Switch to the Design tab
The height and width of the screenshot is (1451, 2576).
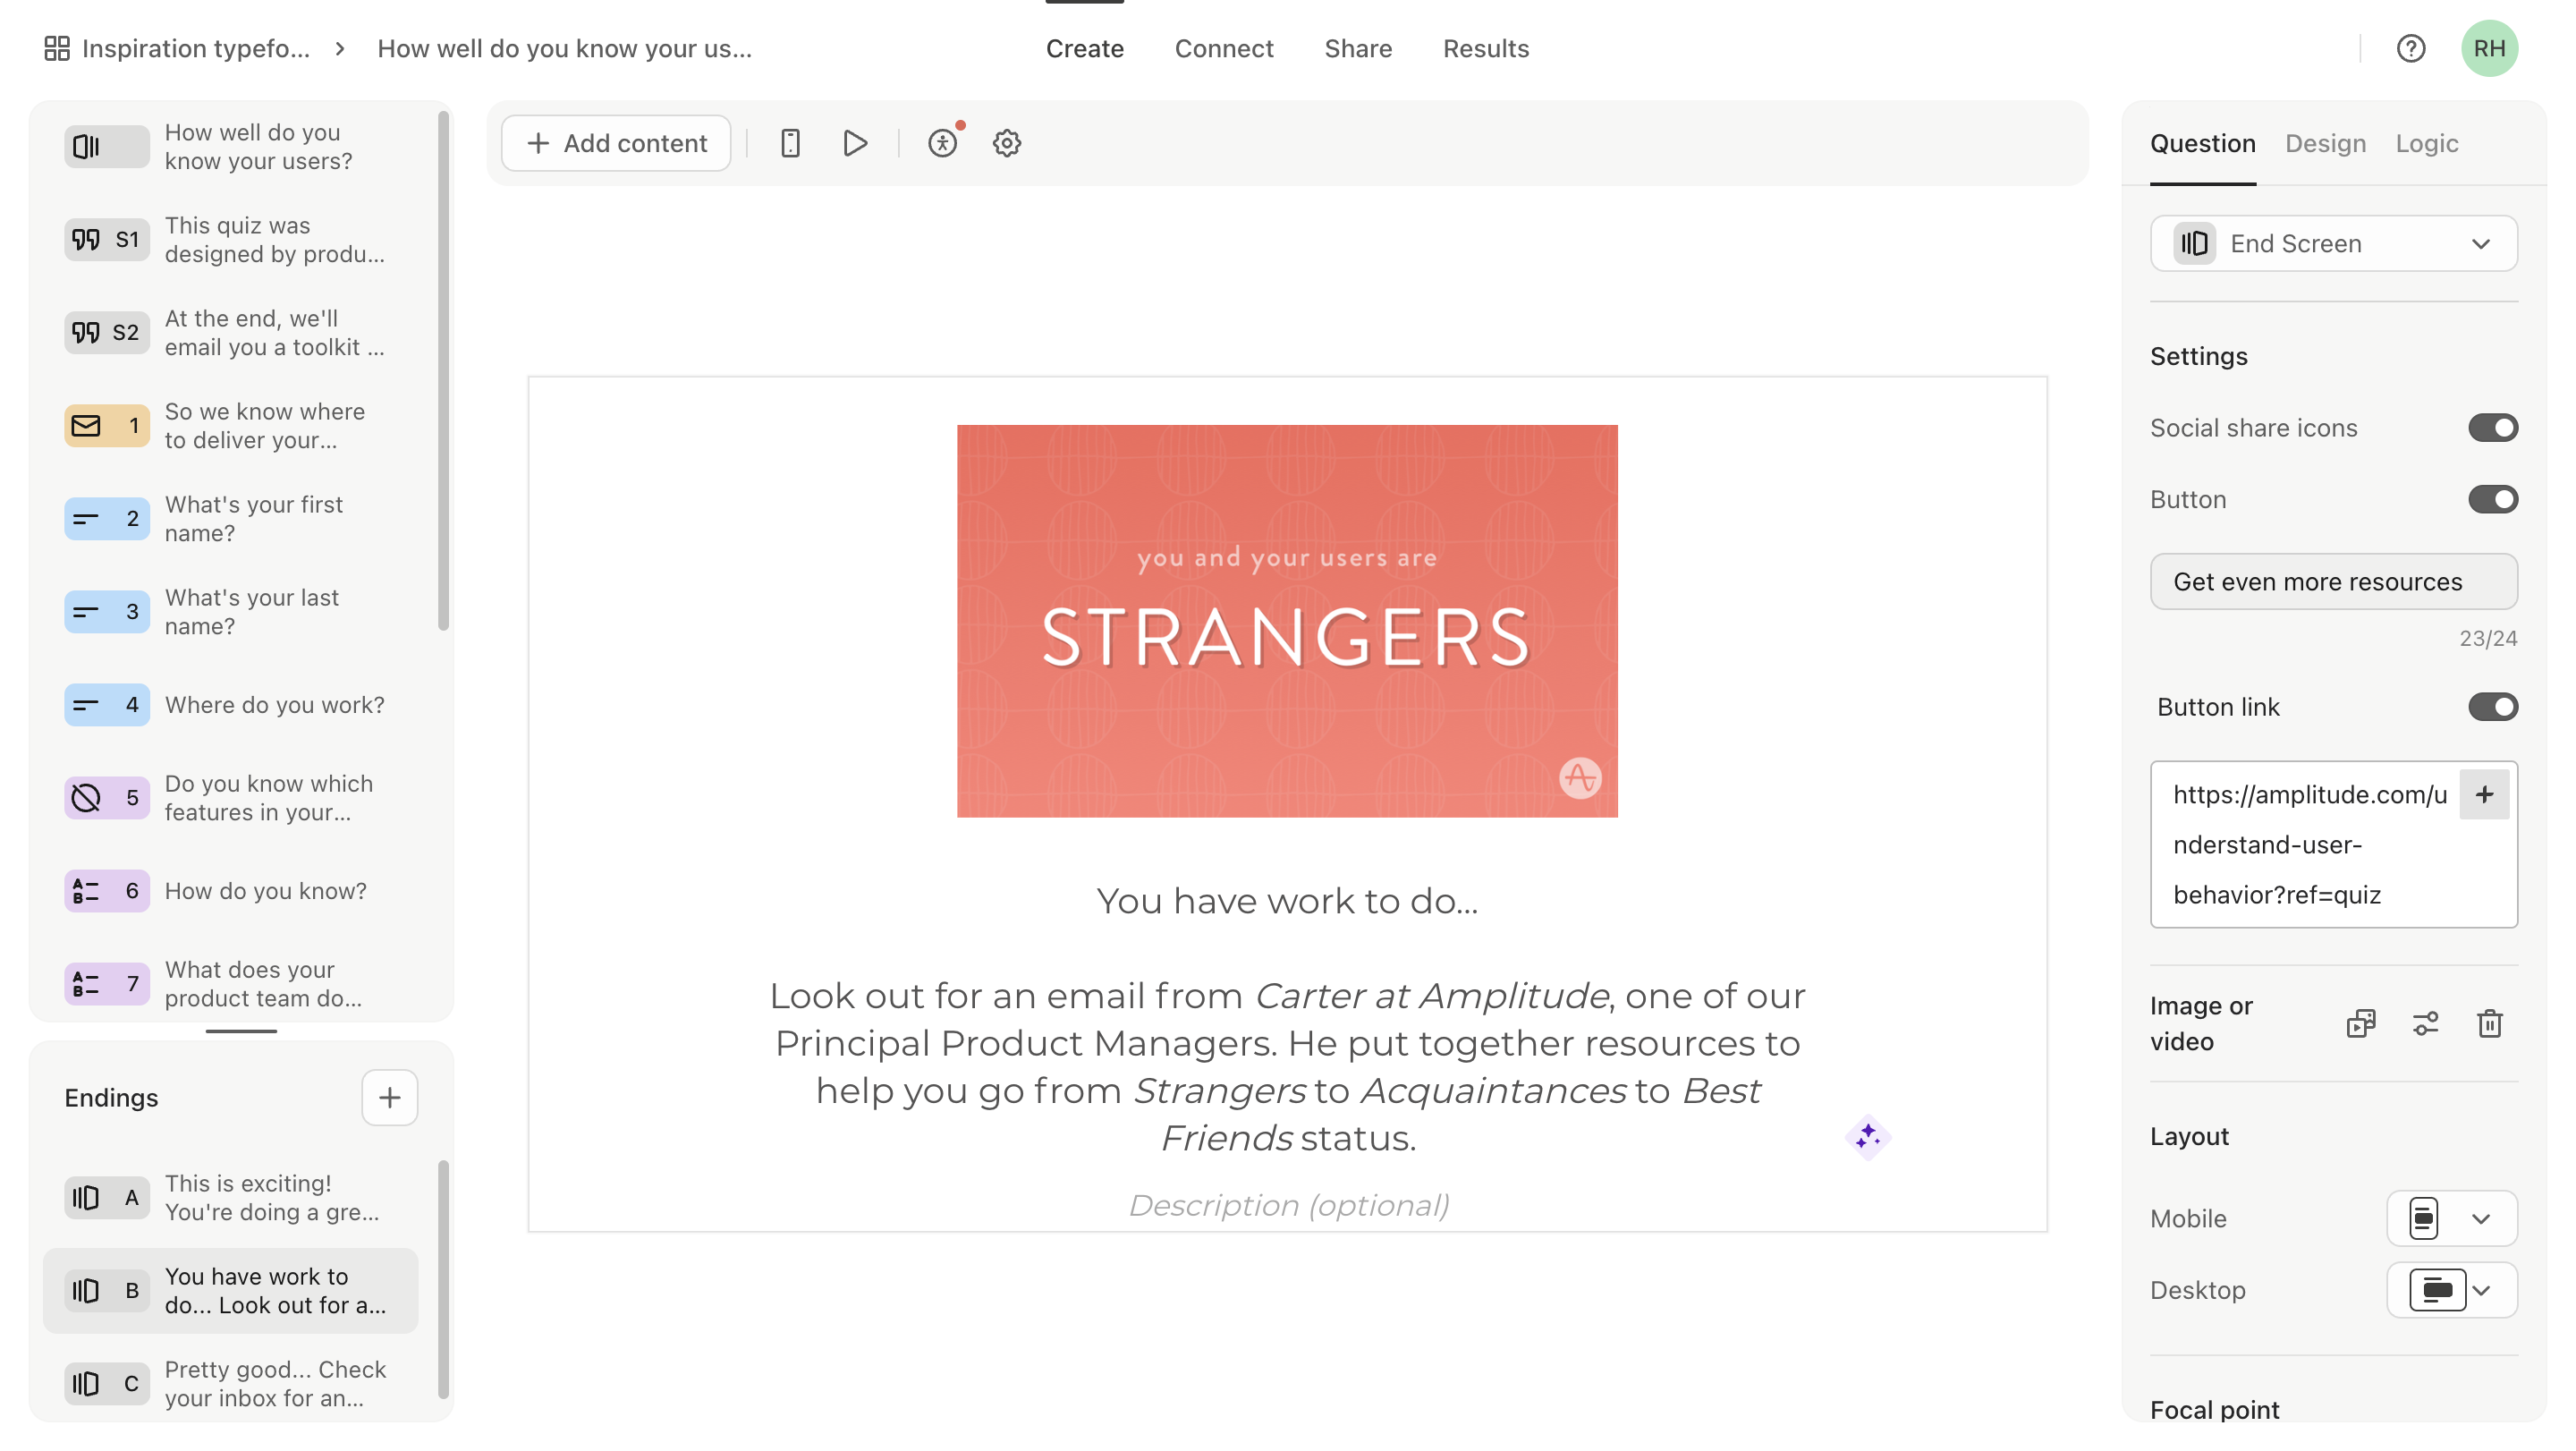pos(2326,143)
